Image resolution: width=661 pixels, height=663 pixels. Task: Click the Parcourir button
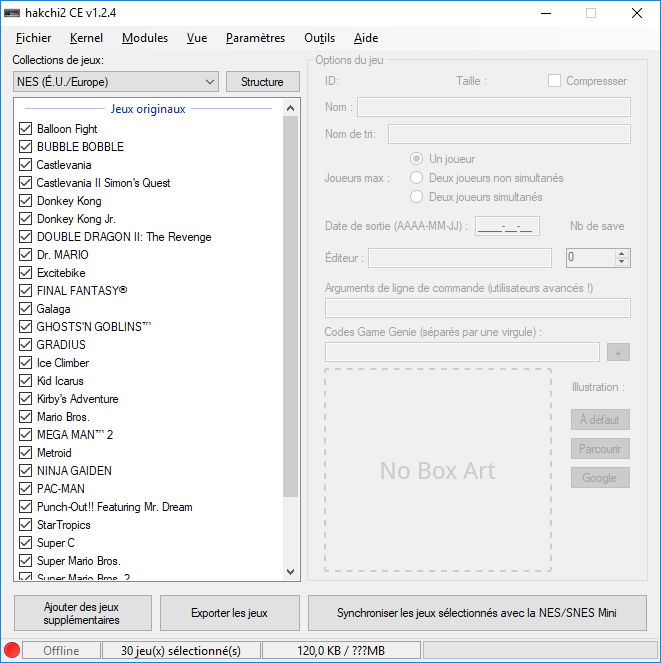(600, 449)
